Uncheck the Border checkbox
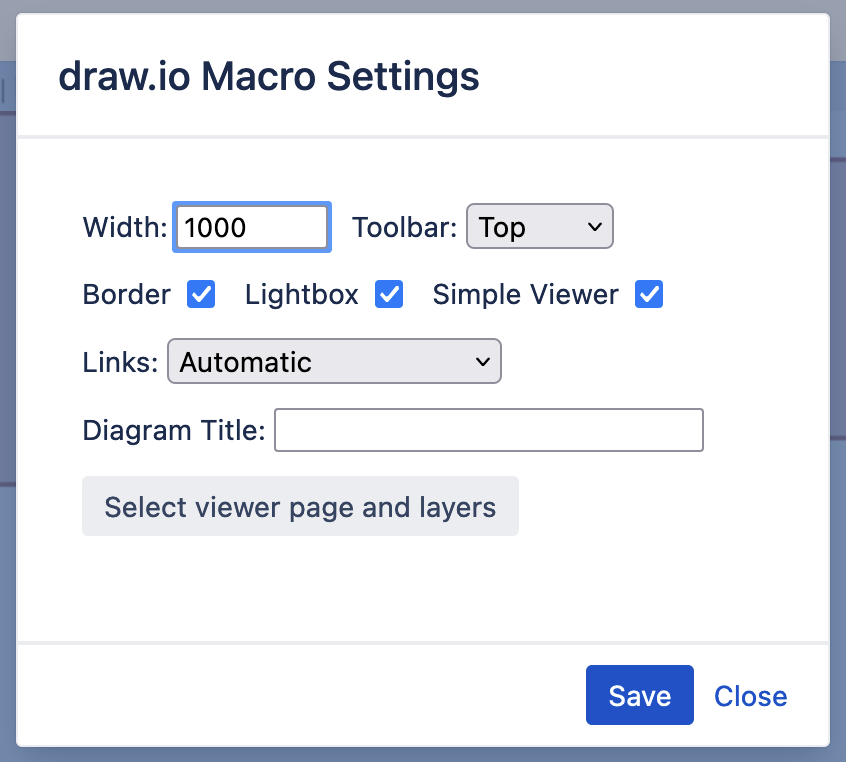The height and width of the screenshot is (762, 846). [201, 294]
